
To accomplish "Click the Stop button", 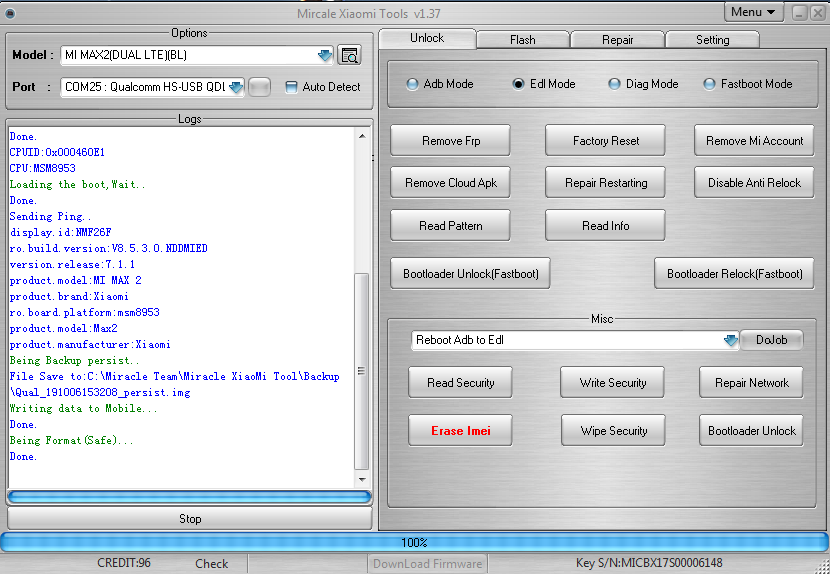I will [190, 518].
